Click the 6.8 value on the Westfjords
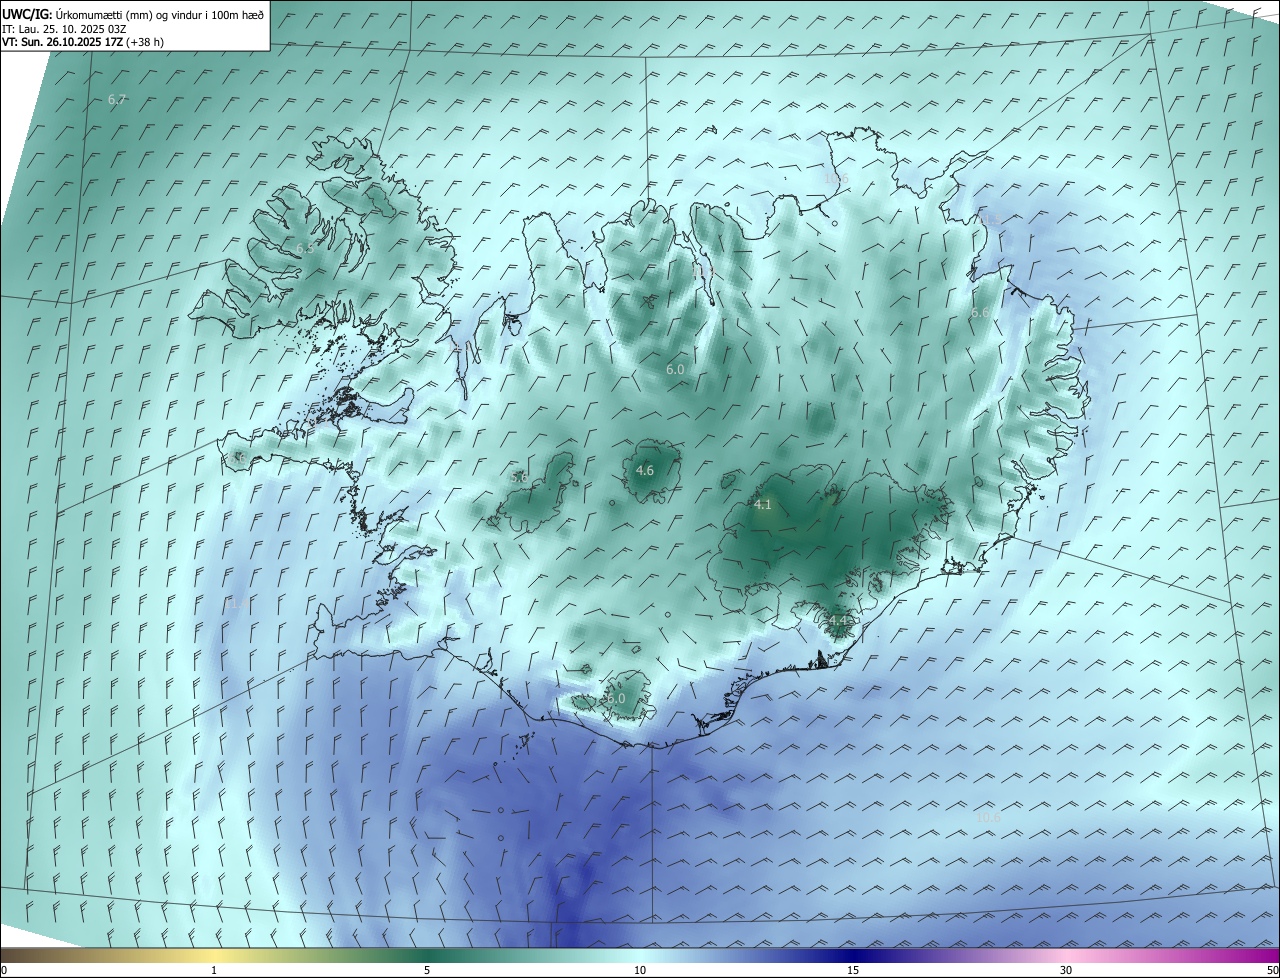1280x978 pixels. pos(305,248)
